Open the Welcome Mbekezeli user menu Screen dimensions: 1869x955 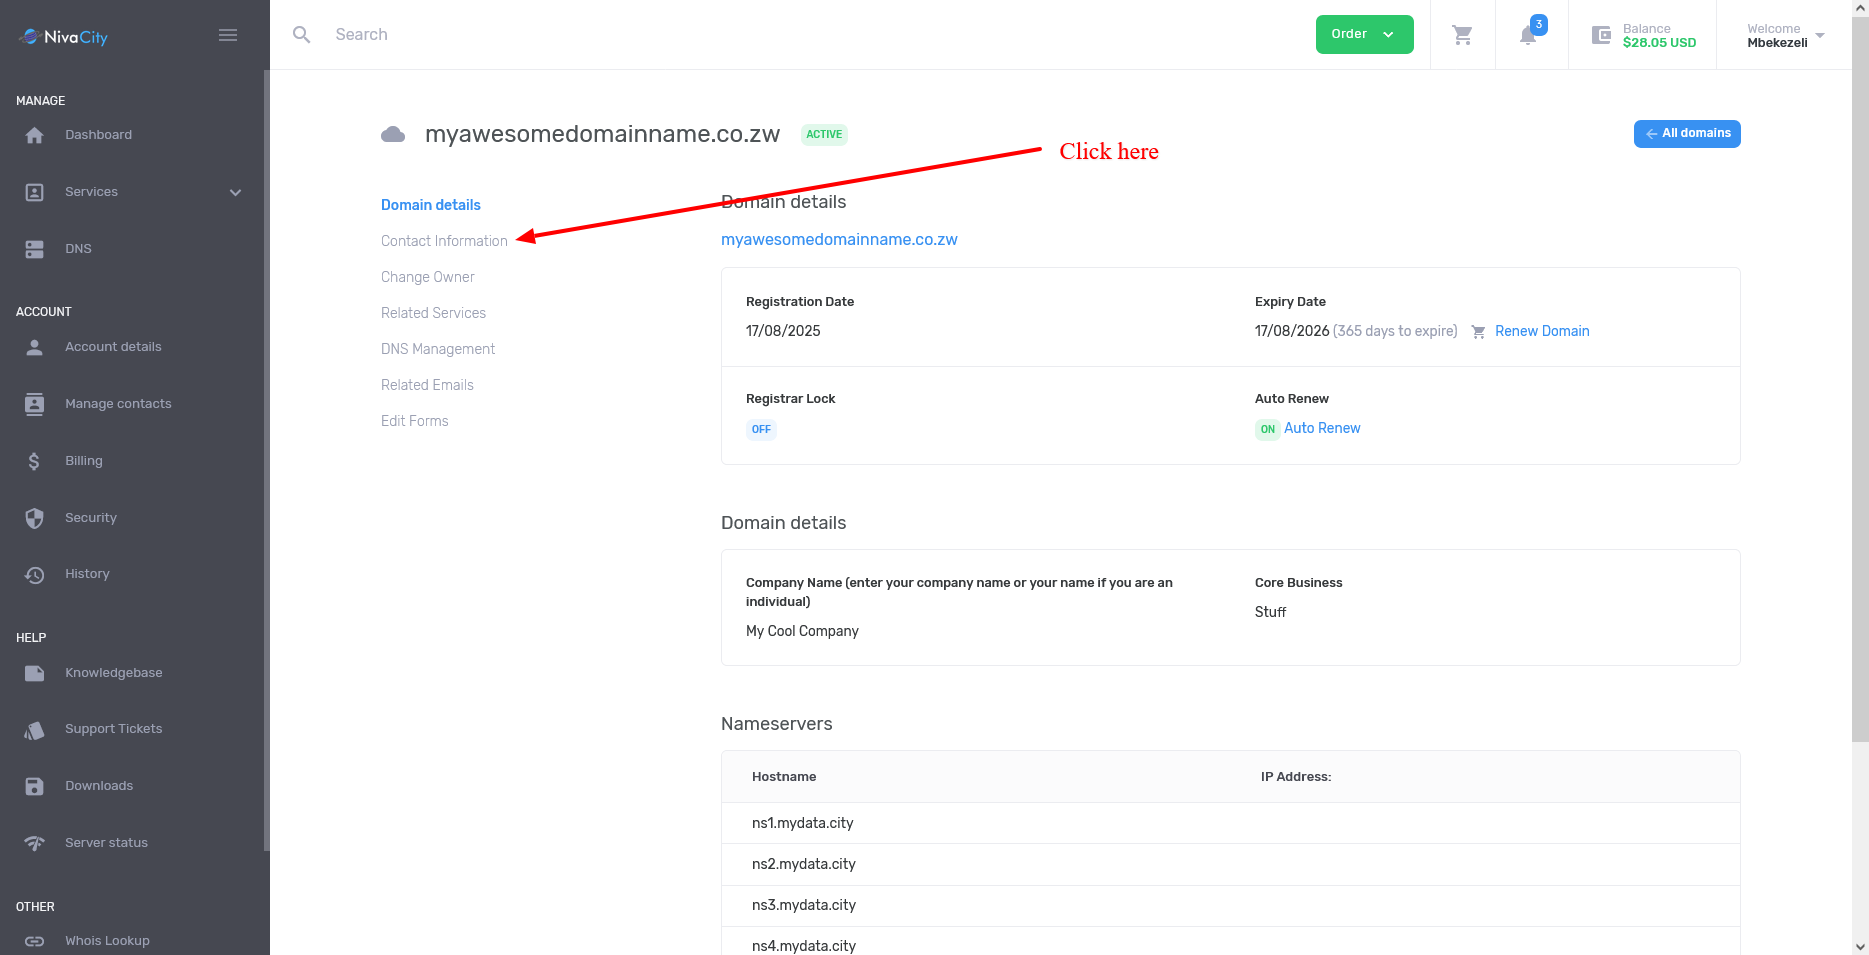click(x=1785, y=36)
